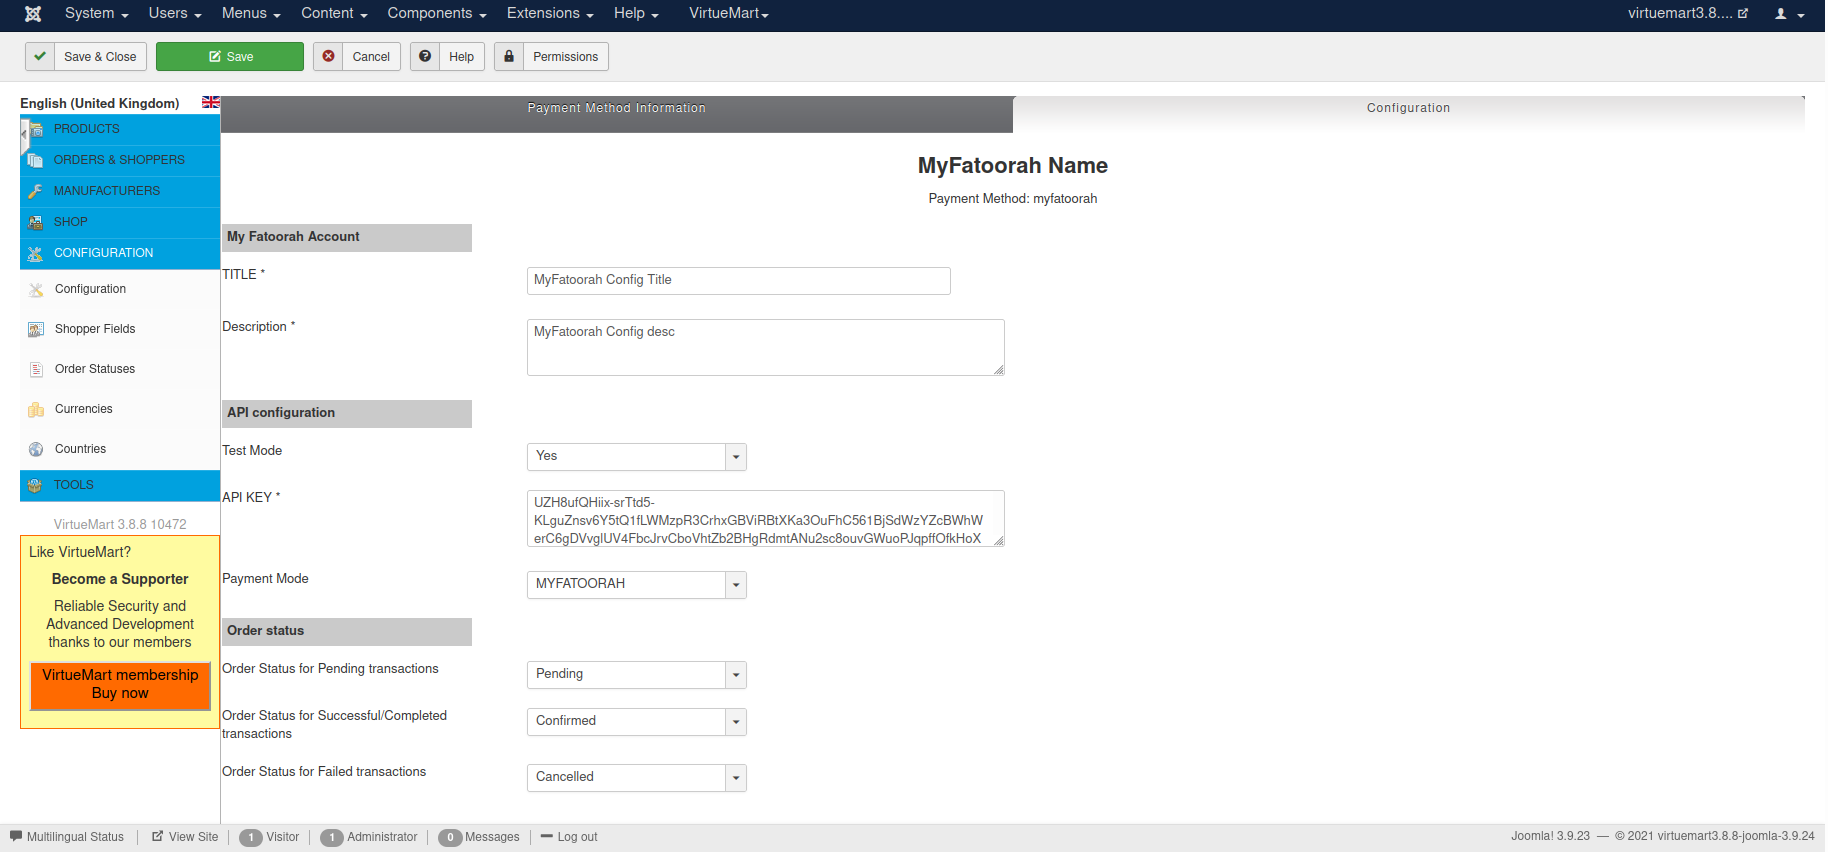Screen dimensions: 1828x852
Task: Open the Successful/Completed status dropdown
Action: pyautogui.click(x=736, y=722)
